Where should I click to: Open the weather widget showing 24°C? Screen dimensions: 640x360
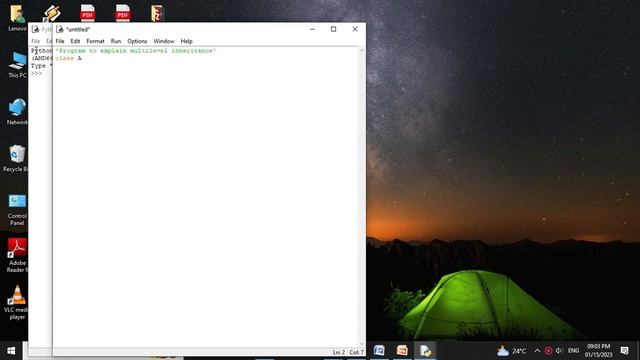point(511,351)
